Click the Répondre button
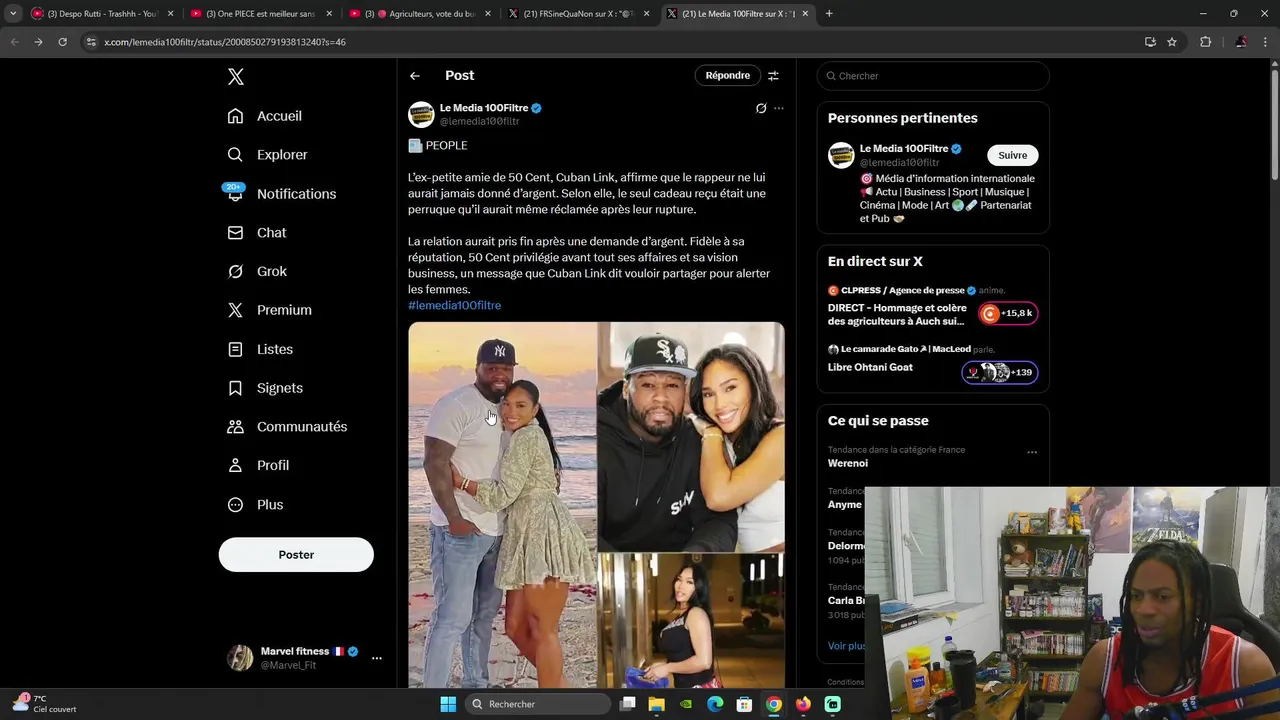Viewport: 1280px width, 720px height. point(727,76)
